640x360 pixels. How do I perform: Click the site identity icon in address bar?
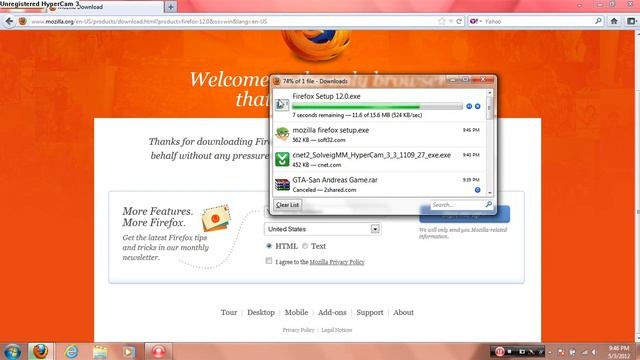pyautogui.click(x=23, y=21)
